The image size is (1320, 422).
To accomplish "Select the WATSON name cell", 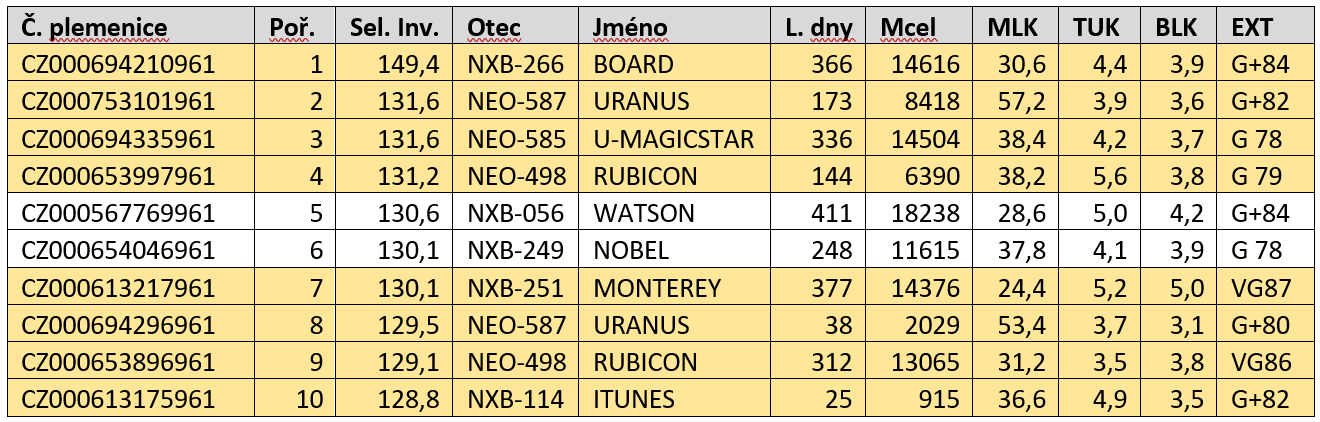I will 643,213.
